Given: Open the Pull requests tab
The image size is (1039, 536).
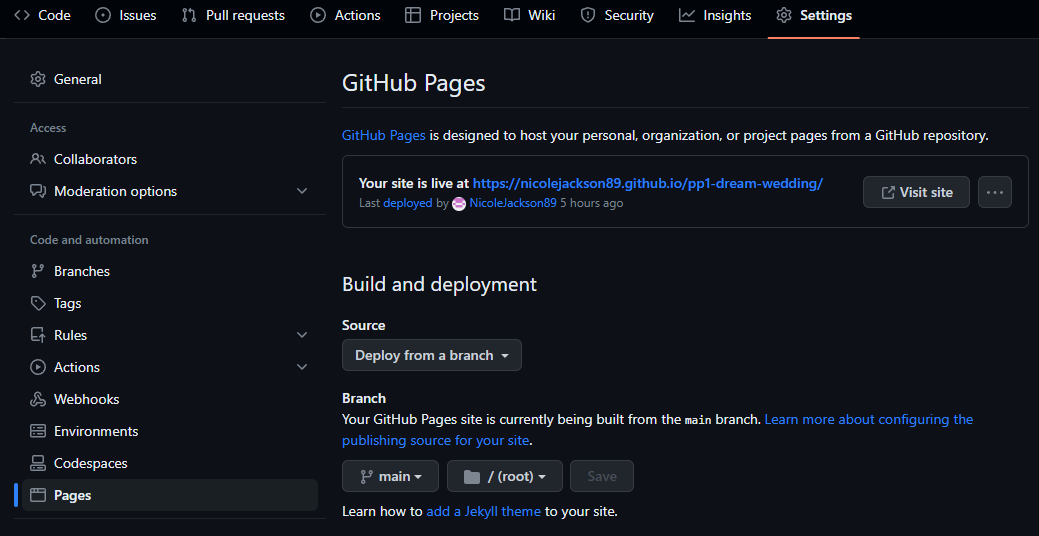Looking at the screenshot, I should (x=233, y=15).
